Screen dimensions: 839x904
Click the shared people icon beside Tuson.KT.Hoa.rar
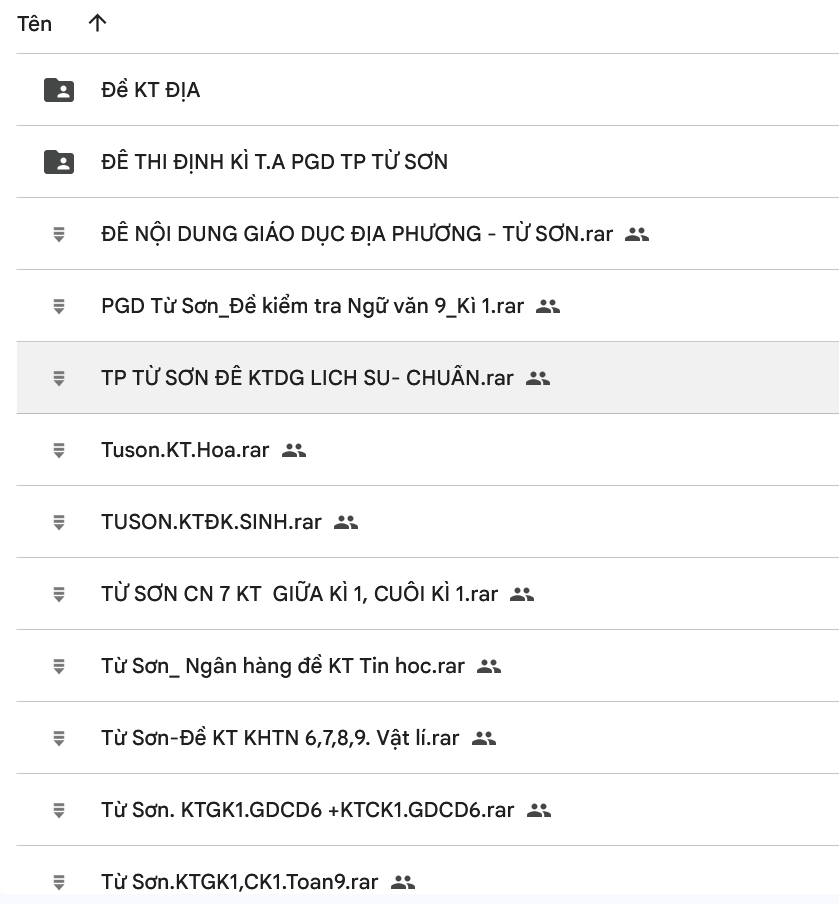click(294, 450)
